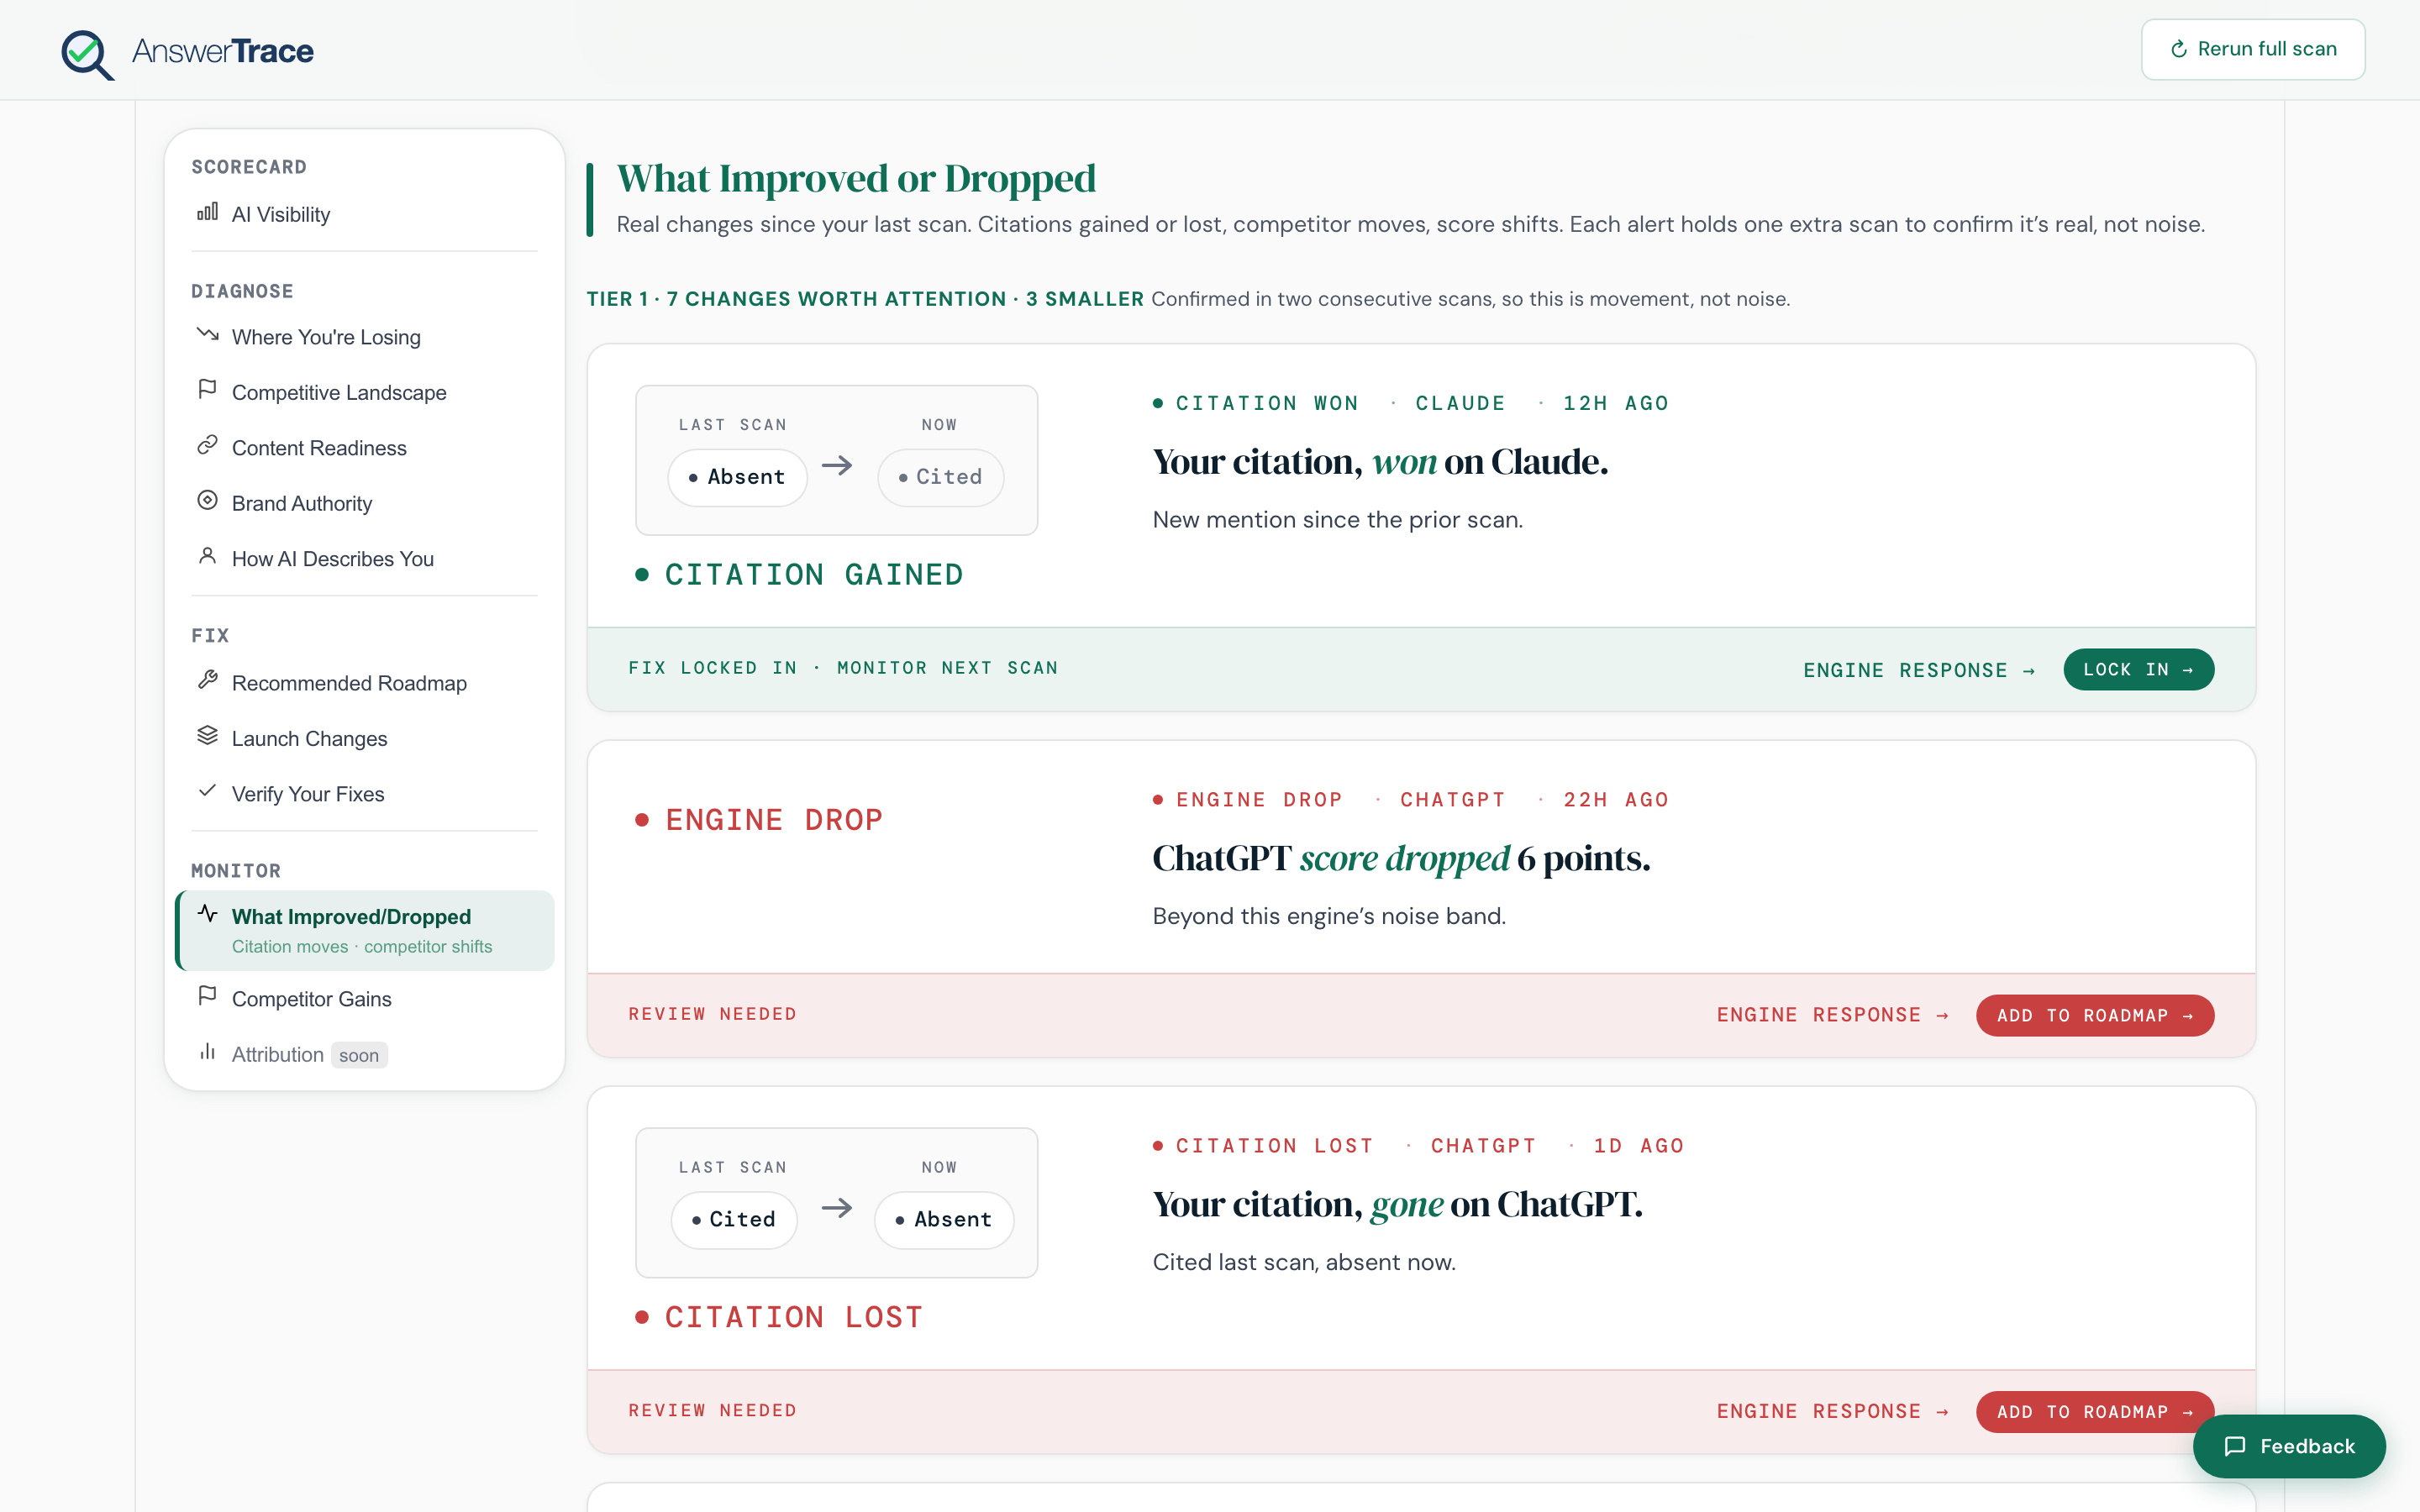
Task: Click "Your citation, gone on ChatGPT." headline
Action: 1397,1204
